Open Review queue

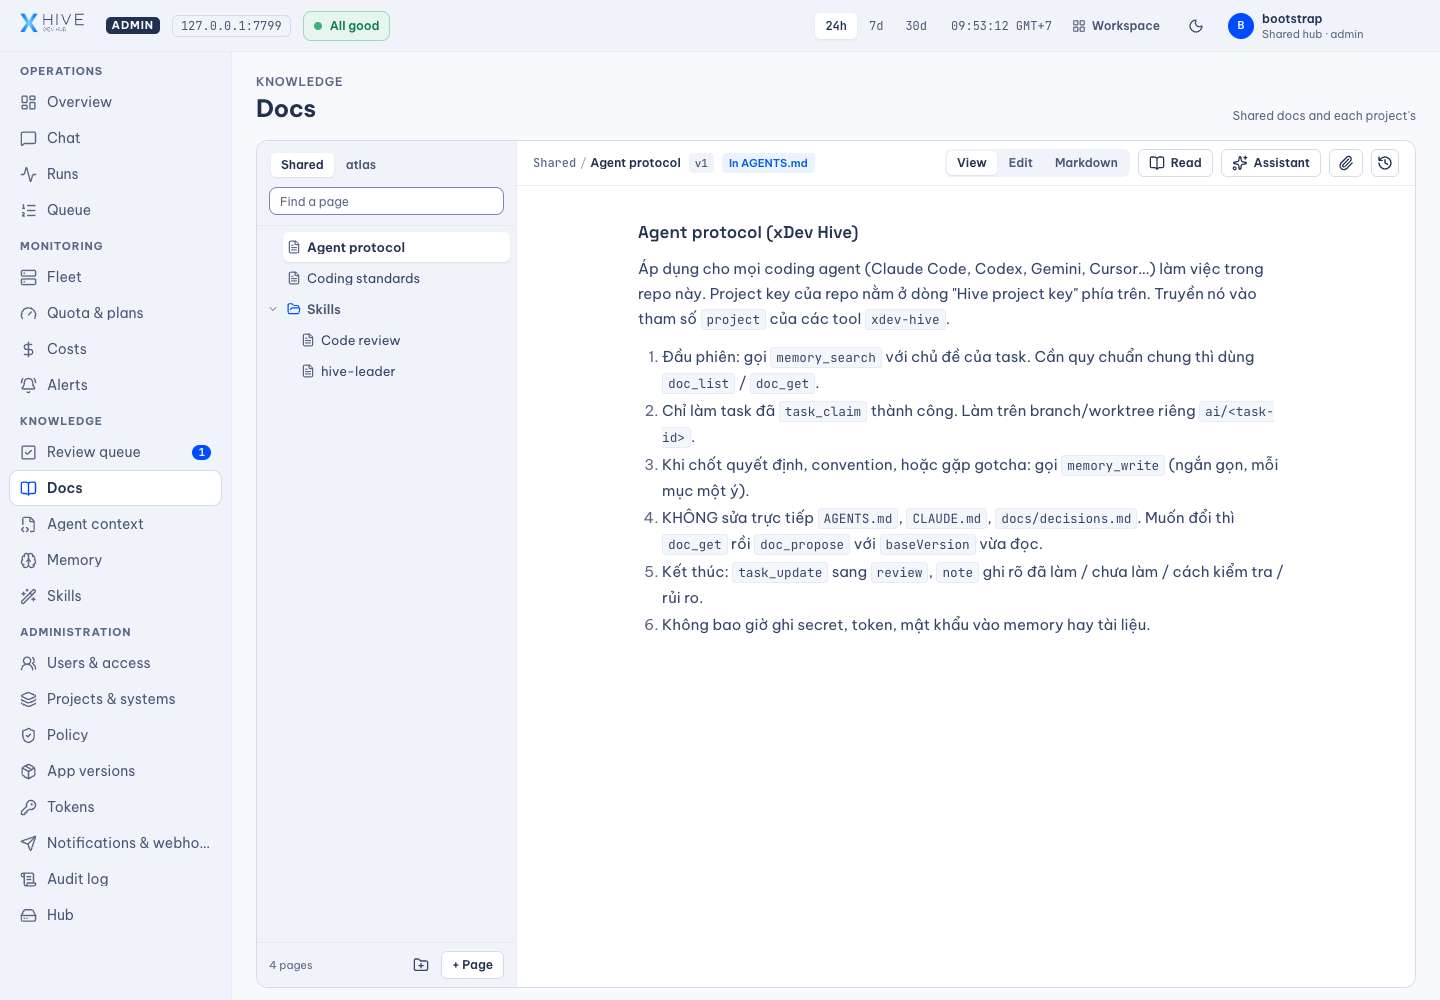[x=115, y=452]
